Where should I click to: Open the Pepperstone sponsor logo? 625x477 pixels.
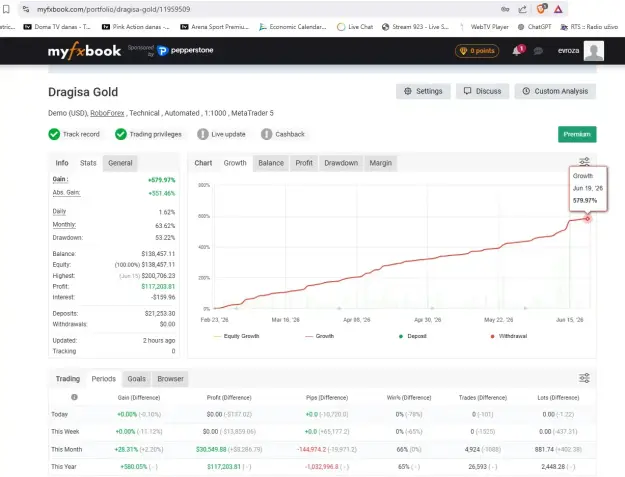tap(185, 51)
